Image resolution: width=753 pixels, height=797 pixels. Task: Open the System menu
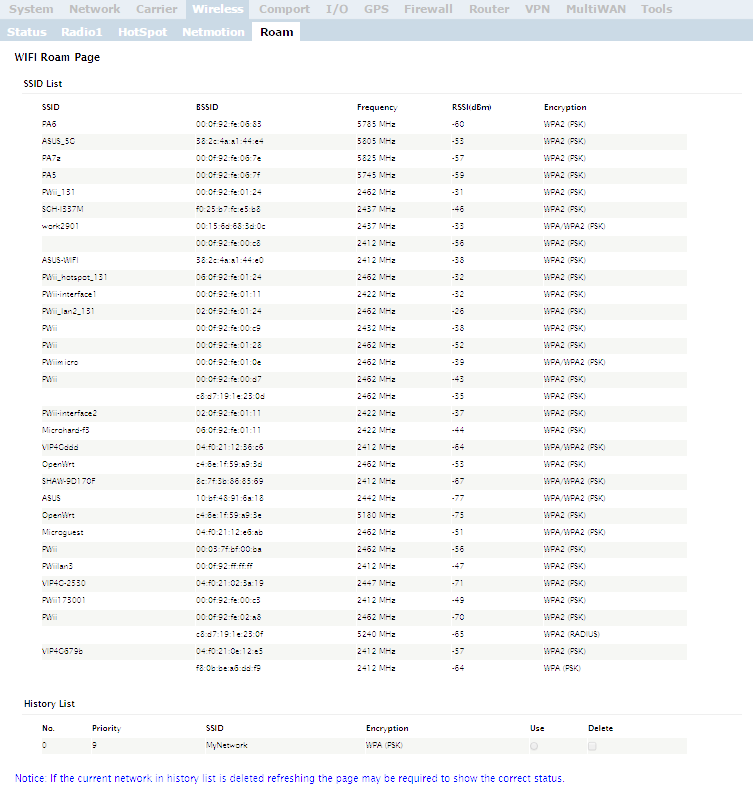[31, 9]
